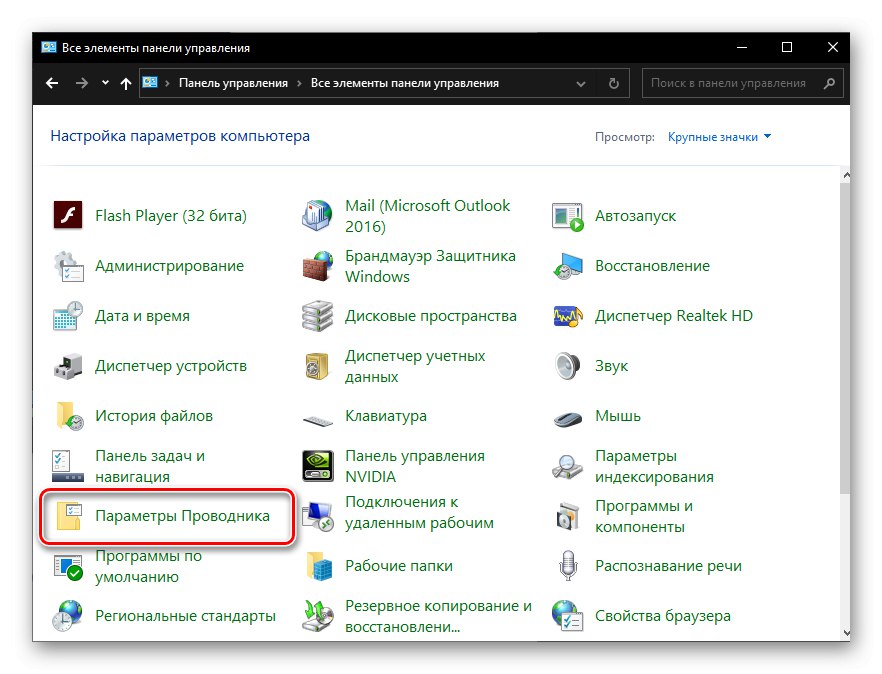Click the Back navigation arrow
882x674 pixels.
tap(52, 83)
